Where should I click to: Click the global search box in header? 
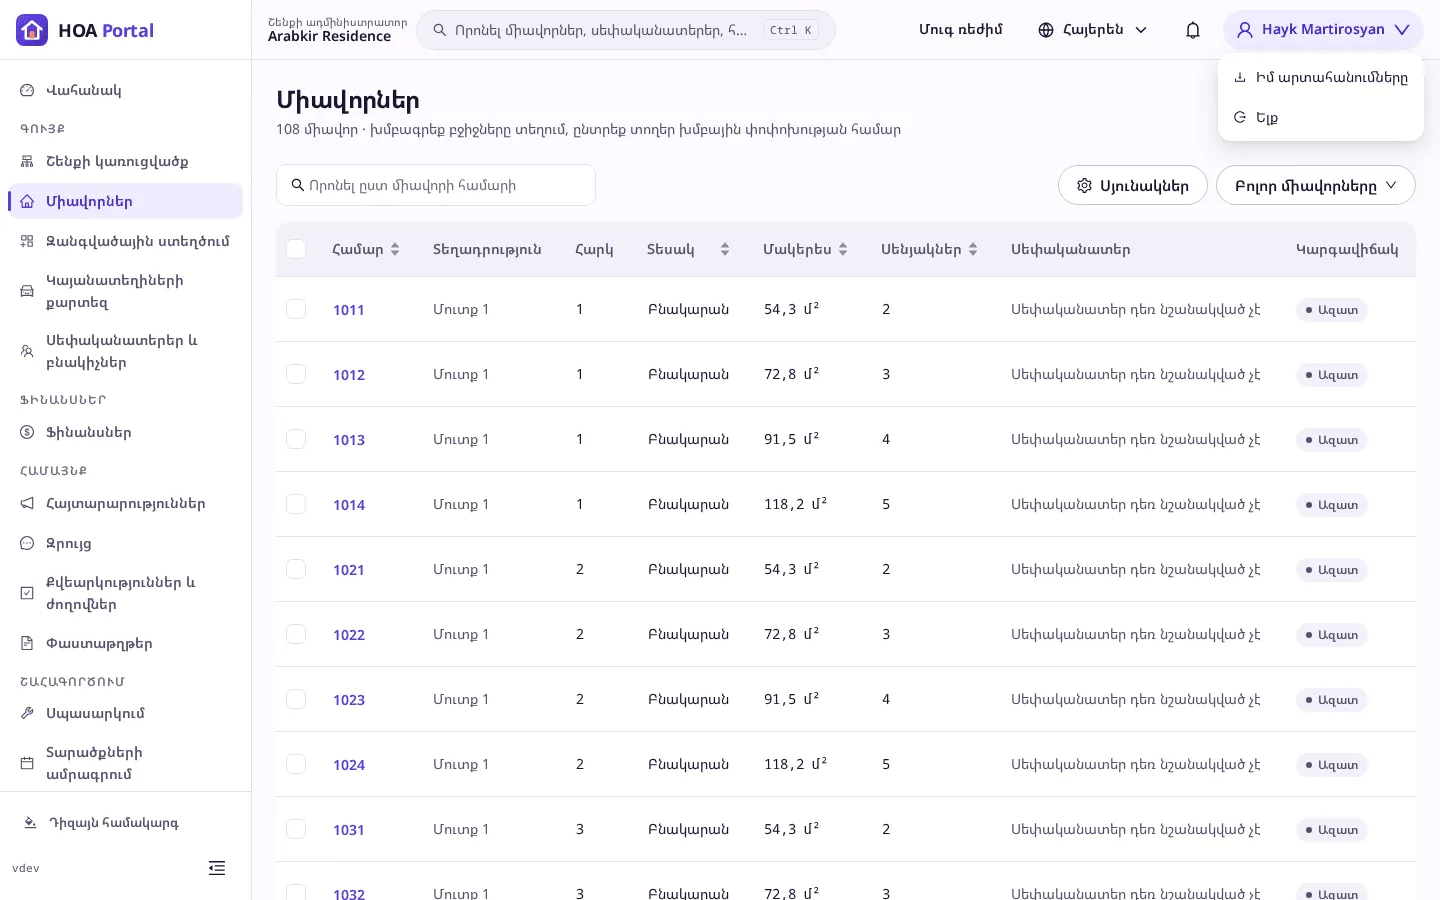626,30
